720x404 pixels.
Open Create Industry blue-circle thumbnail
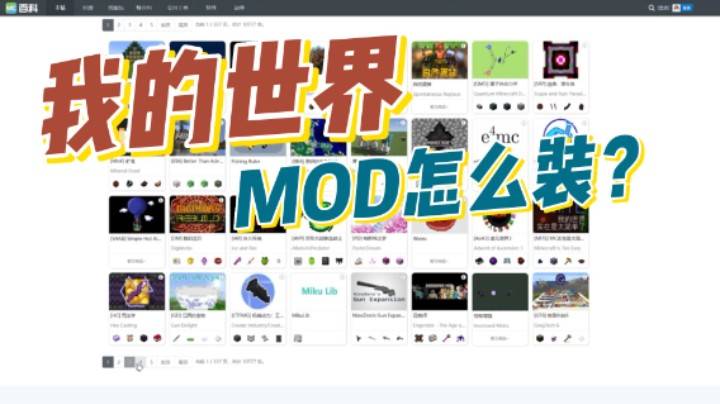coord(258,292)
